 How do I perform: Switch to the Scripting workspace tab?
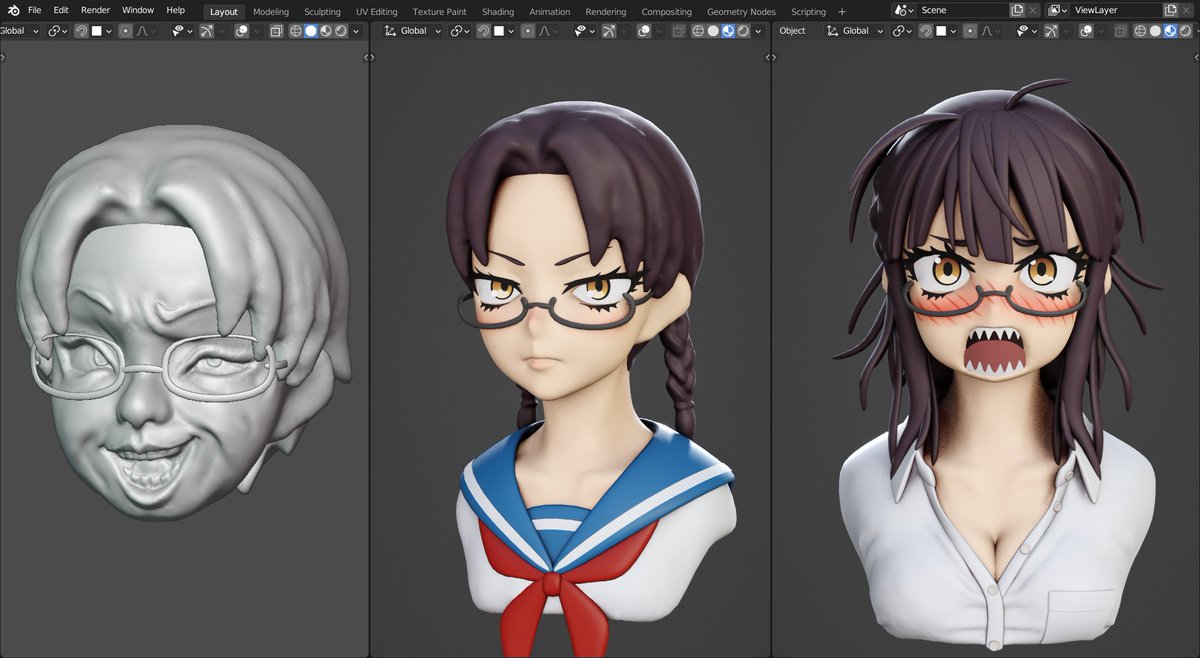(x=808, y=12)
